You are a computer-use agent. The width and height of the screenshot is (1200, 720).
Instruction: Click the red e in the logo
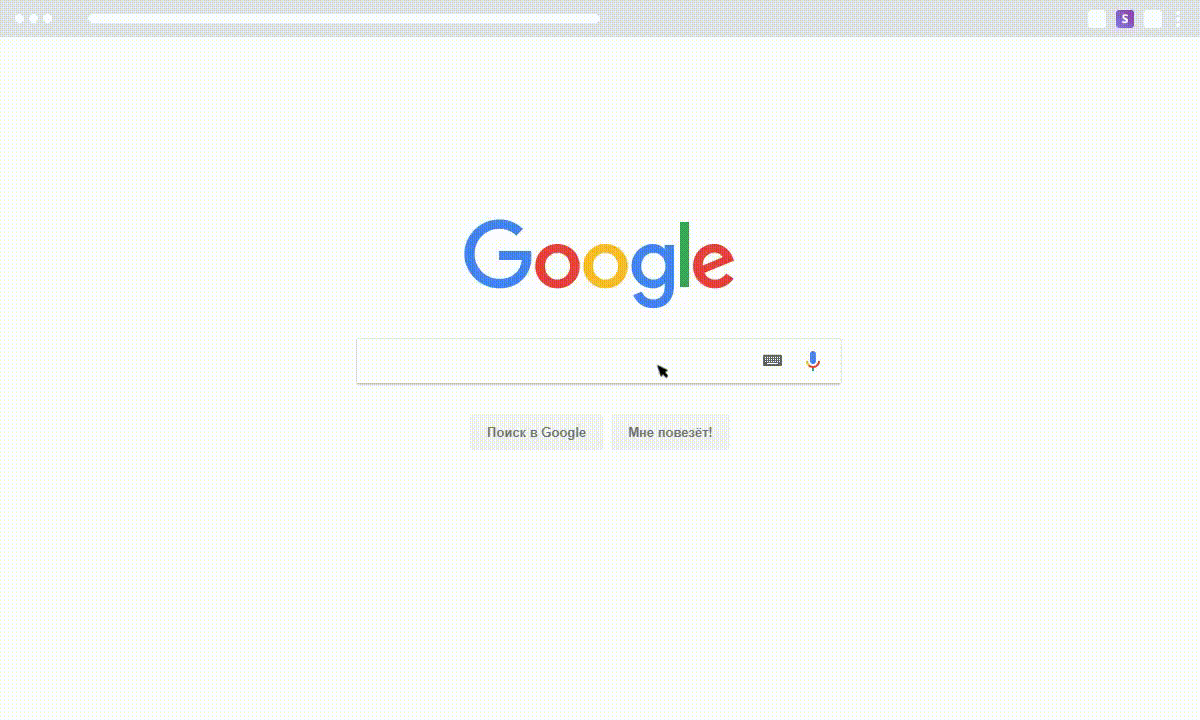(714, 266)
